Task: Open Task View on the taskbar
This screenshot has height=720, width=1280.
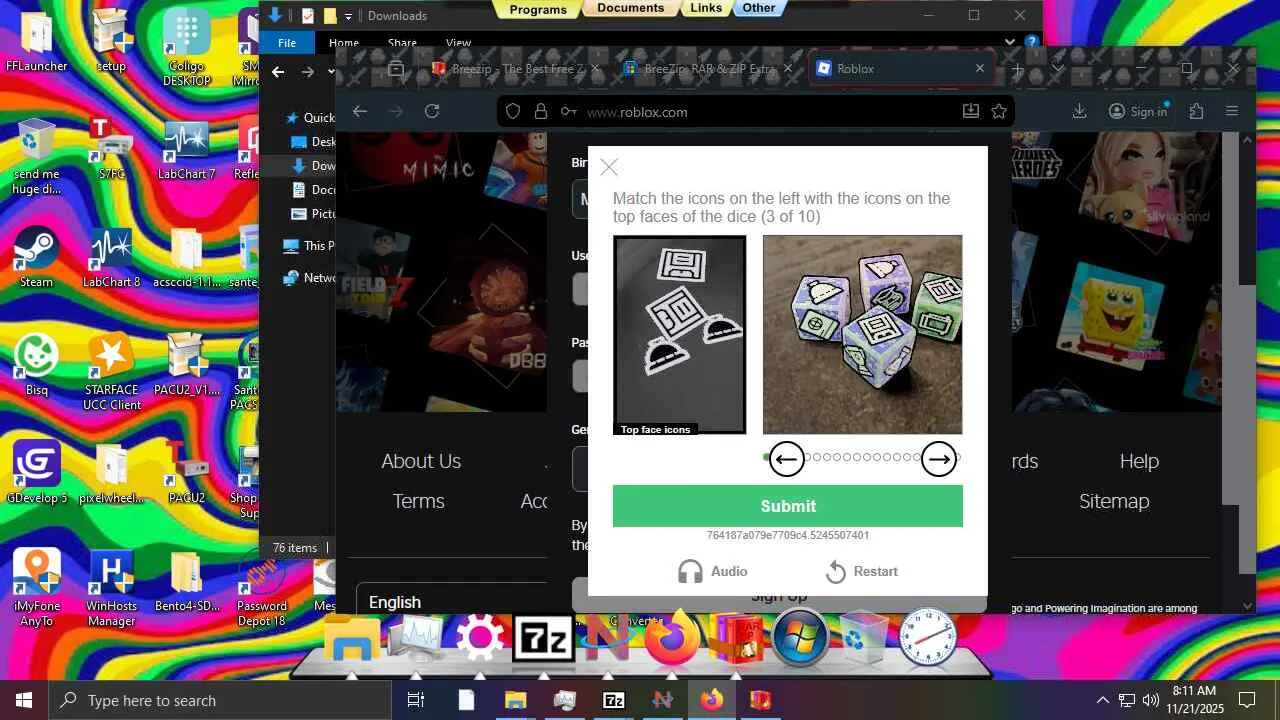Action: (x=416, y=700)
